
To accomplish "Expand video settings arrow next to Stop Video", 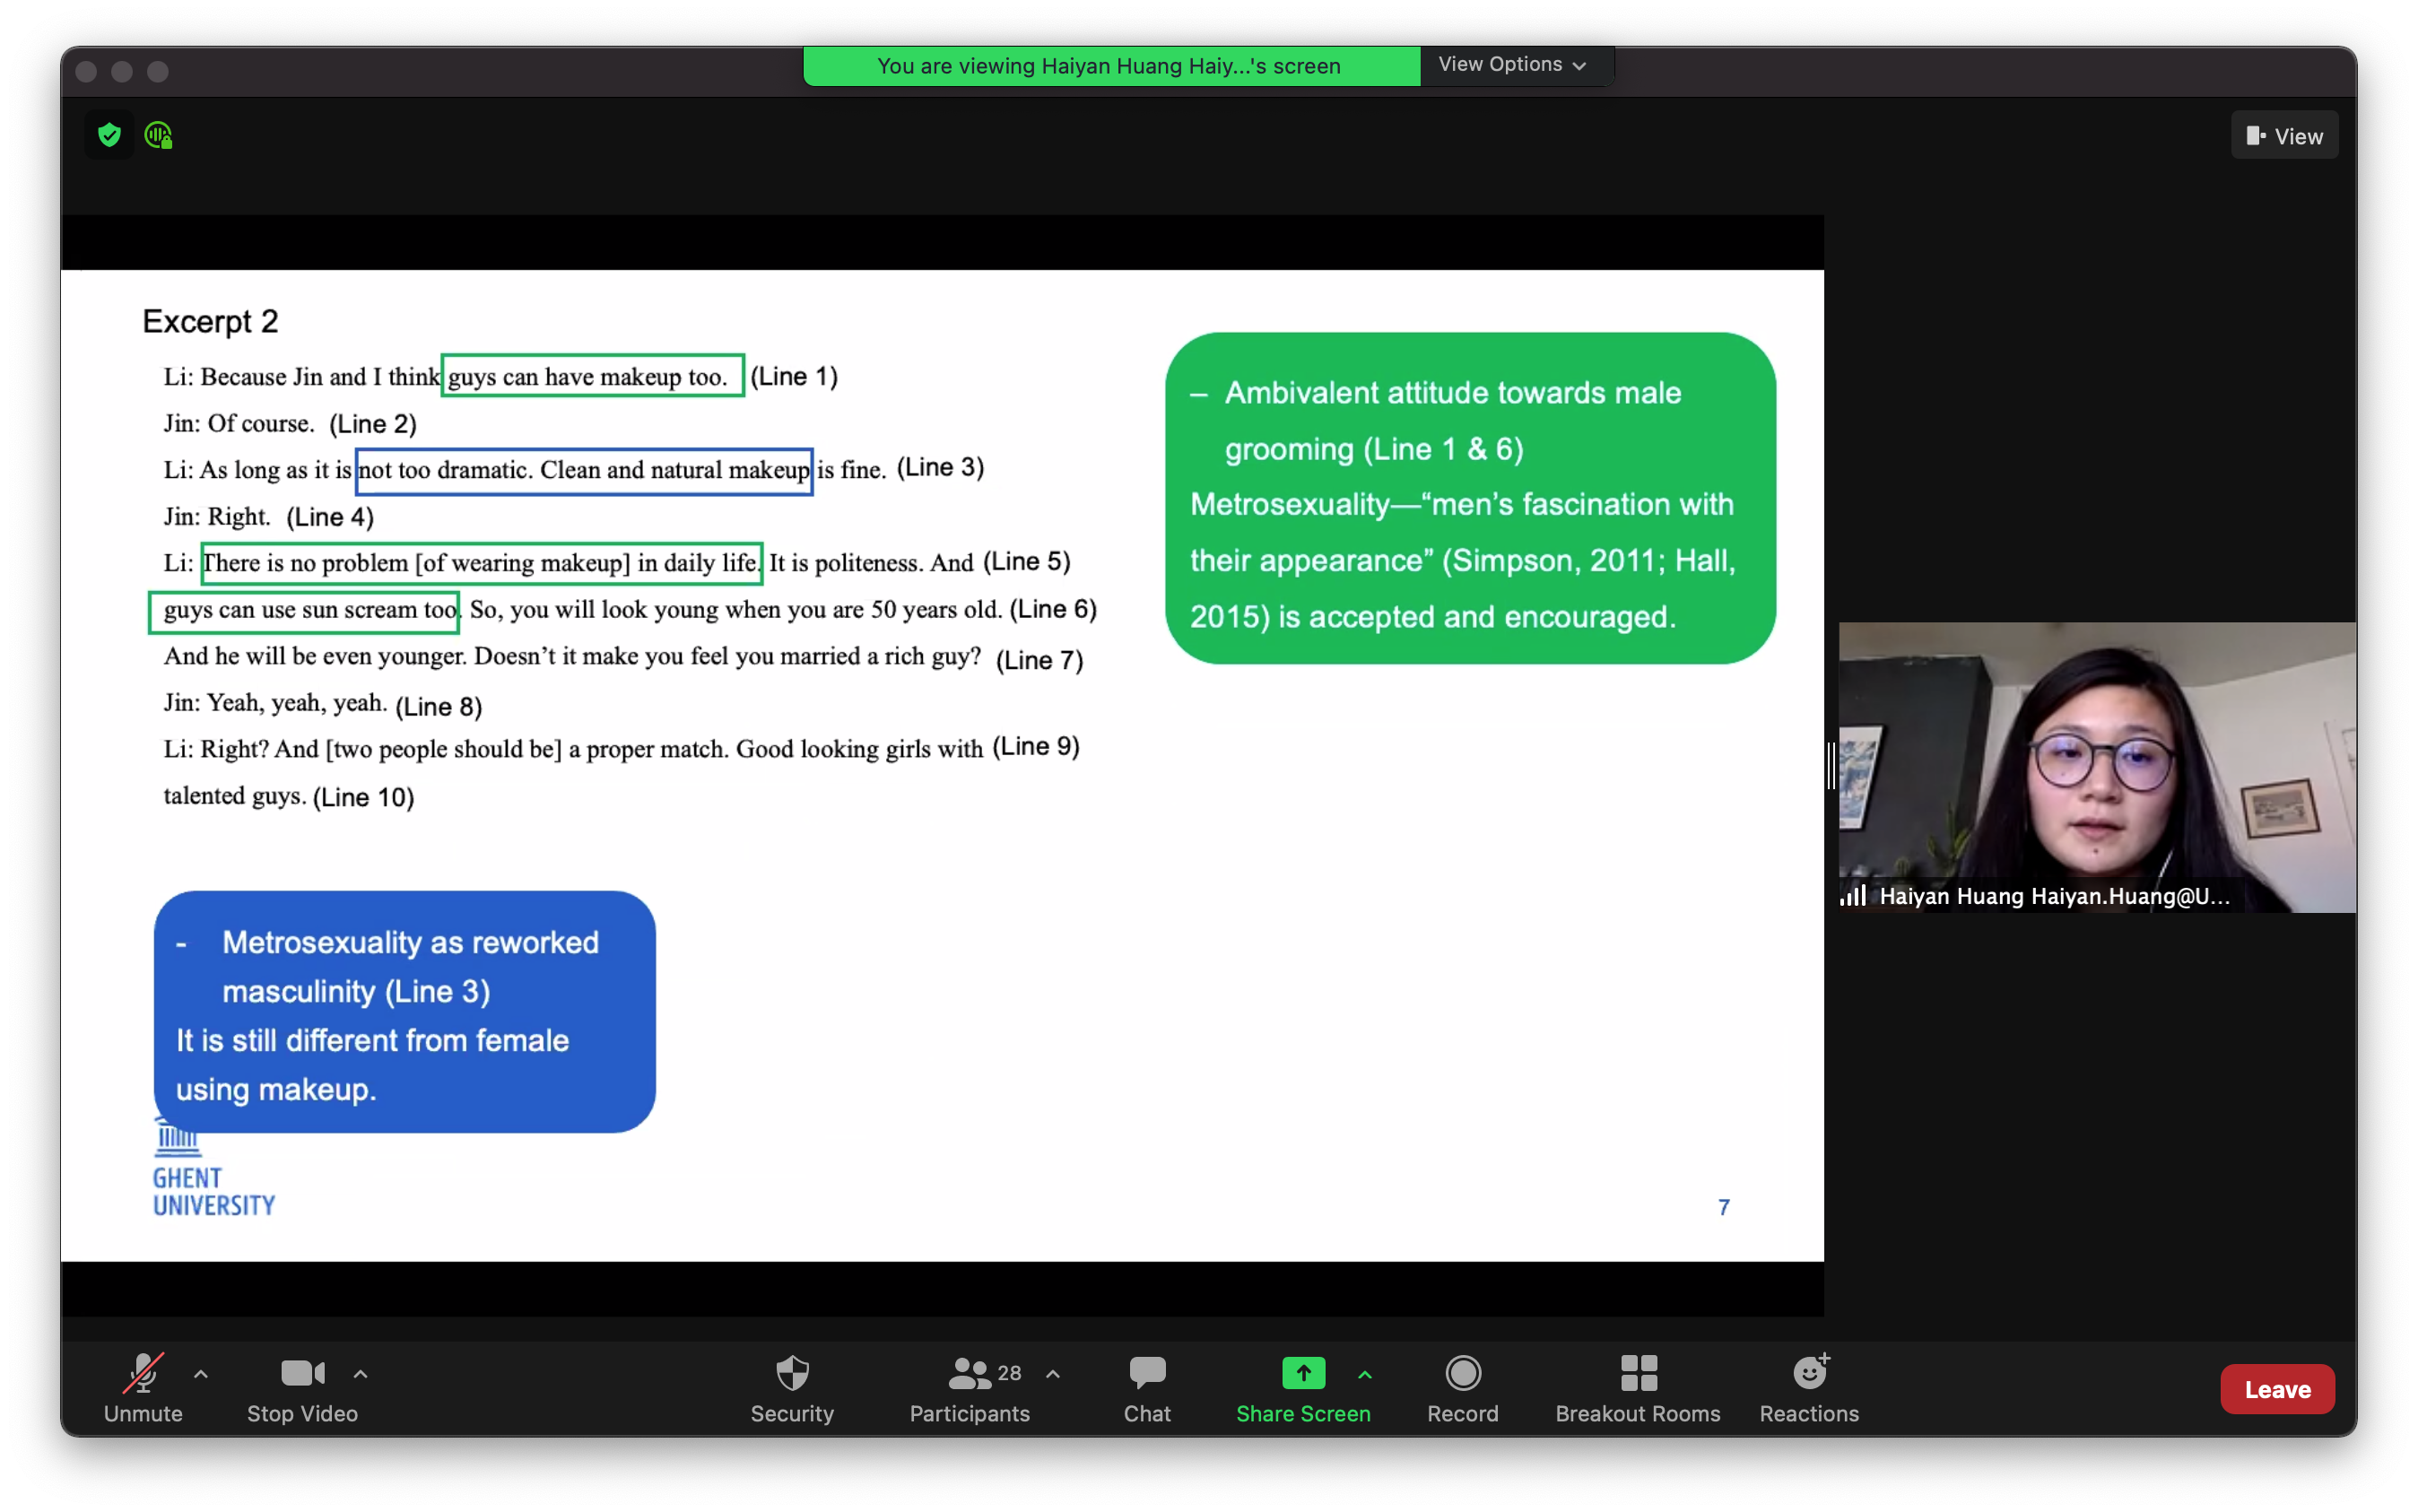I will pyautogui.click(x=361, y=1374).
